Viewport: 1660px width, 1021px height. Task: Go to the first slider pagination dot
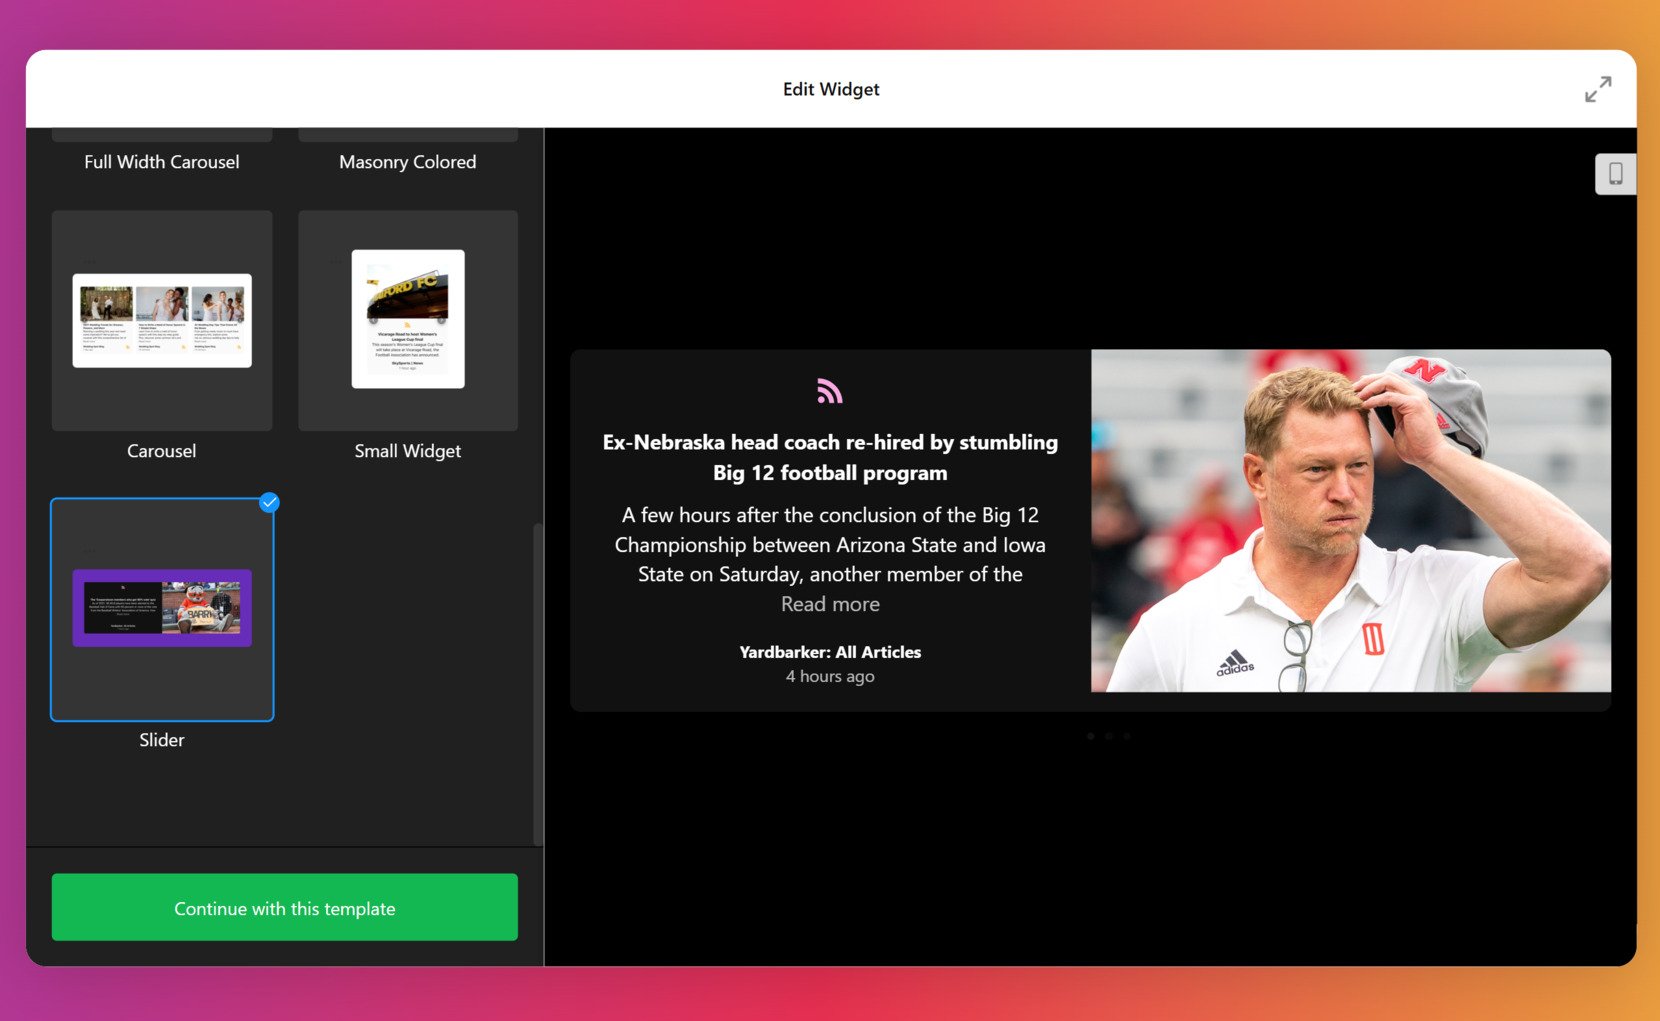1090,736
